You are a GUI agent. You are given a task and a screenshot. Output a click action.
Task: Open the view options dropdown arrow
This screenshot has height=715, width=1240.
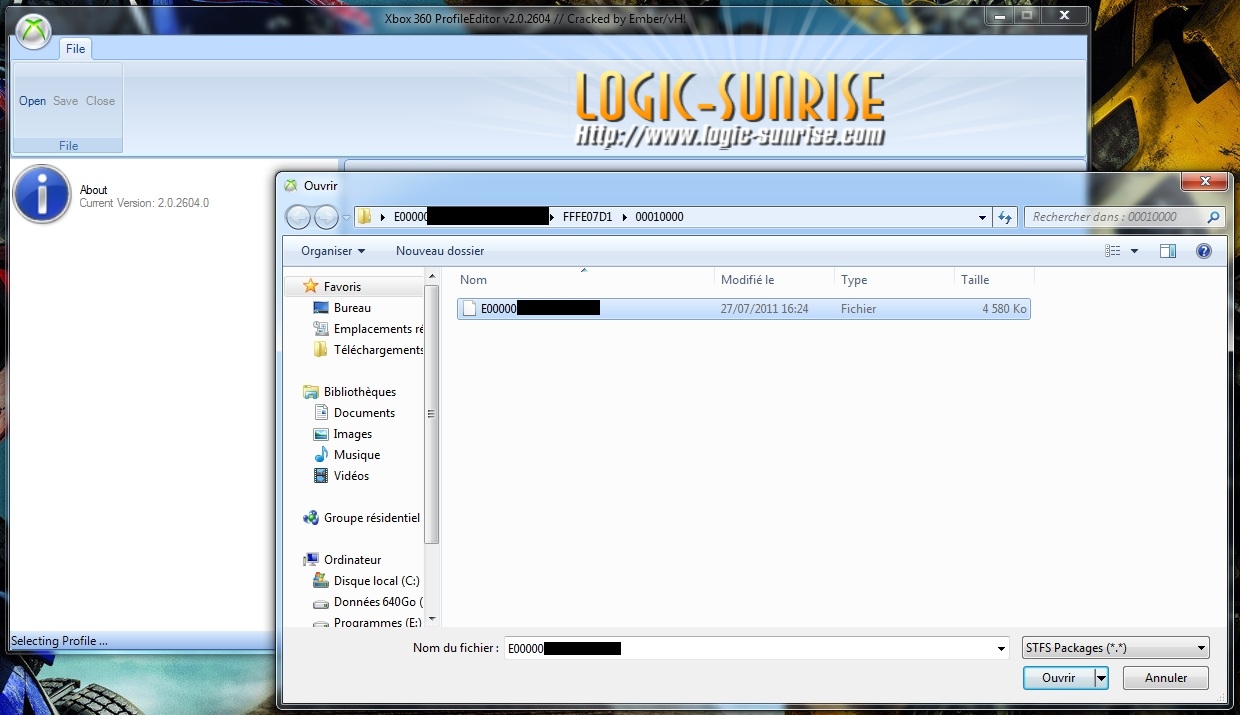pos(1134,251)
